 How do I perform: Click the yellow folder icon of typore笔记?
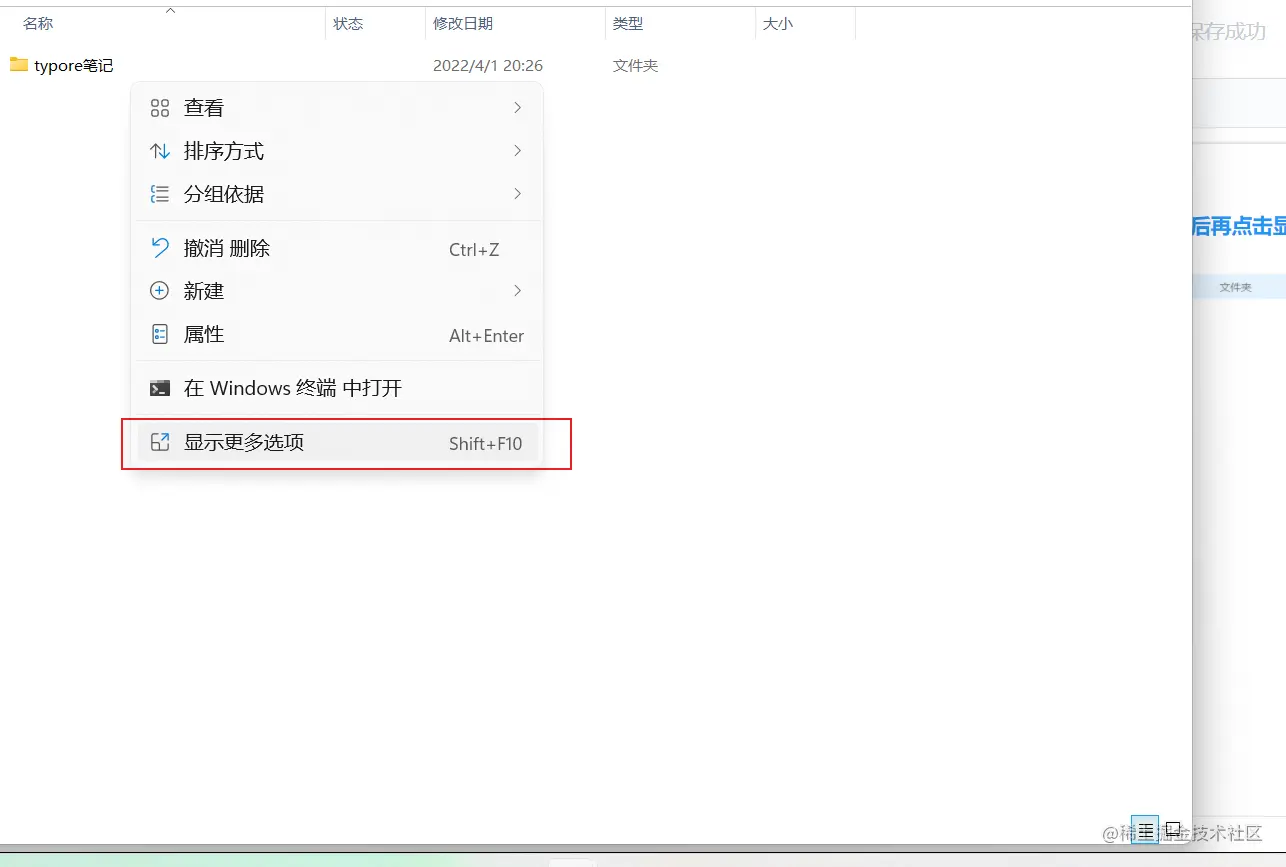19,65
